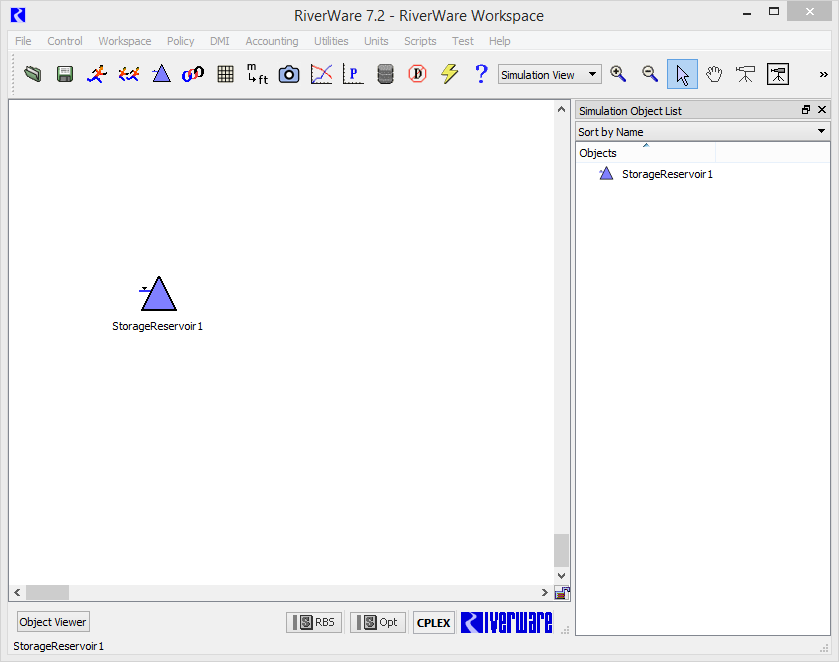The height and width of the screenshot is (662, 839).
Task: Click the Opt button
Action: coord(378,622)
